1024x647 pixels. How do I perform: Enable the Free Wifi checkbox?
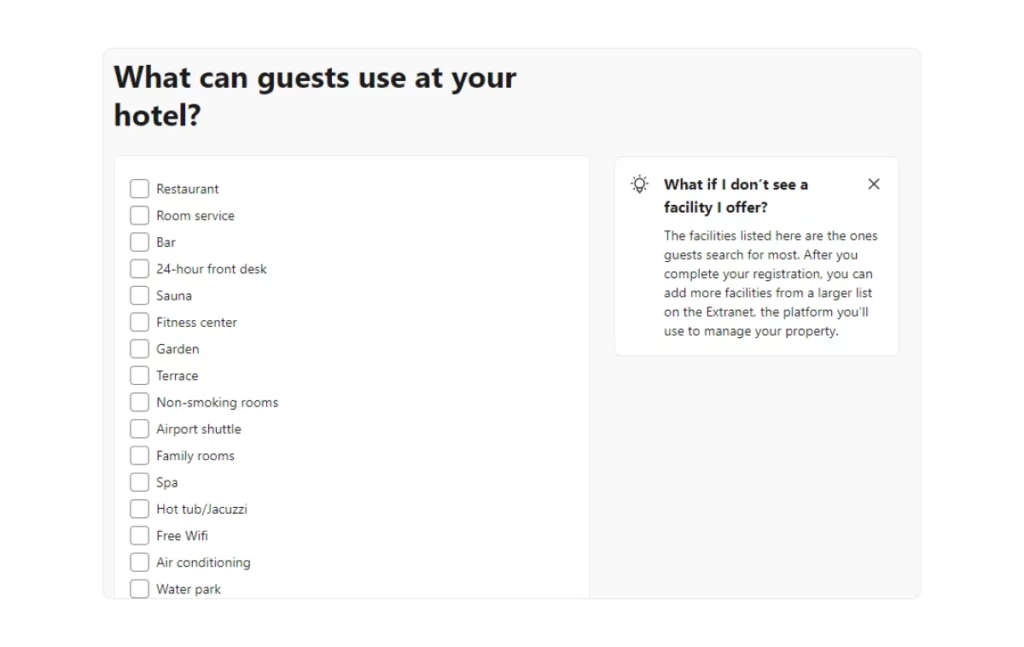pyautogui.click(x=140, y=536)
